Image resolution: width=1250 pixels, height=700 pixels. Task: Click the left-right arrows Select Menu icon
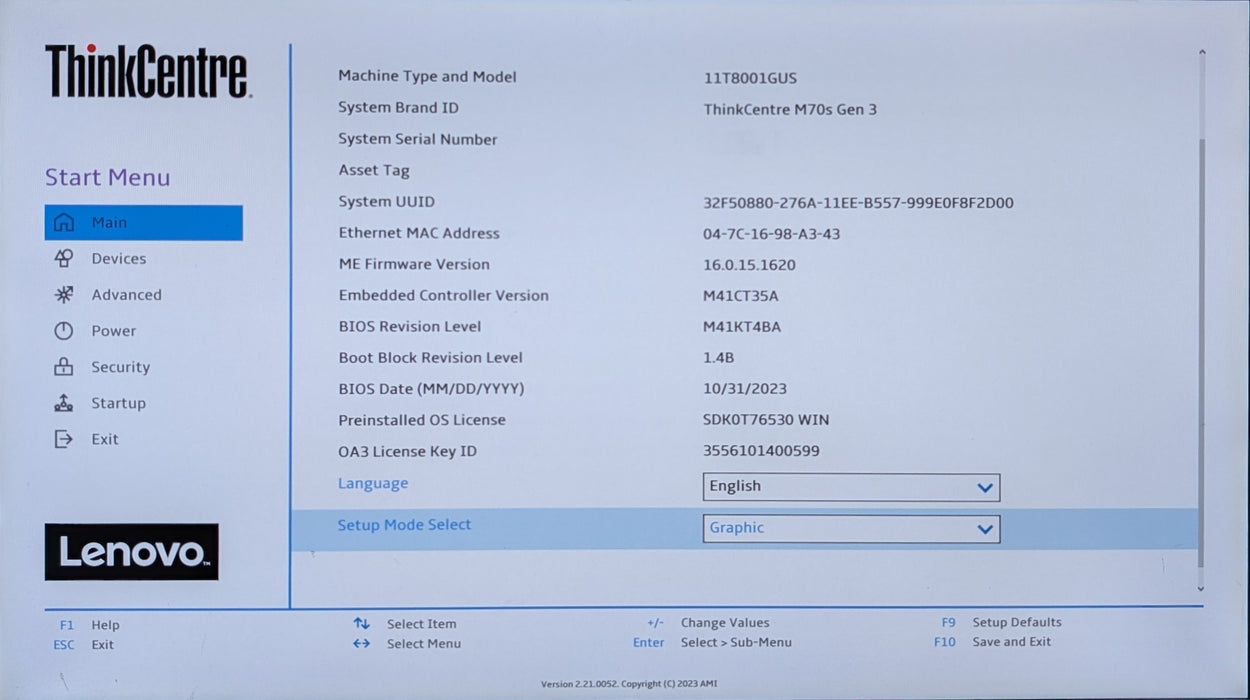tap(361, 643)
